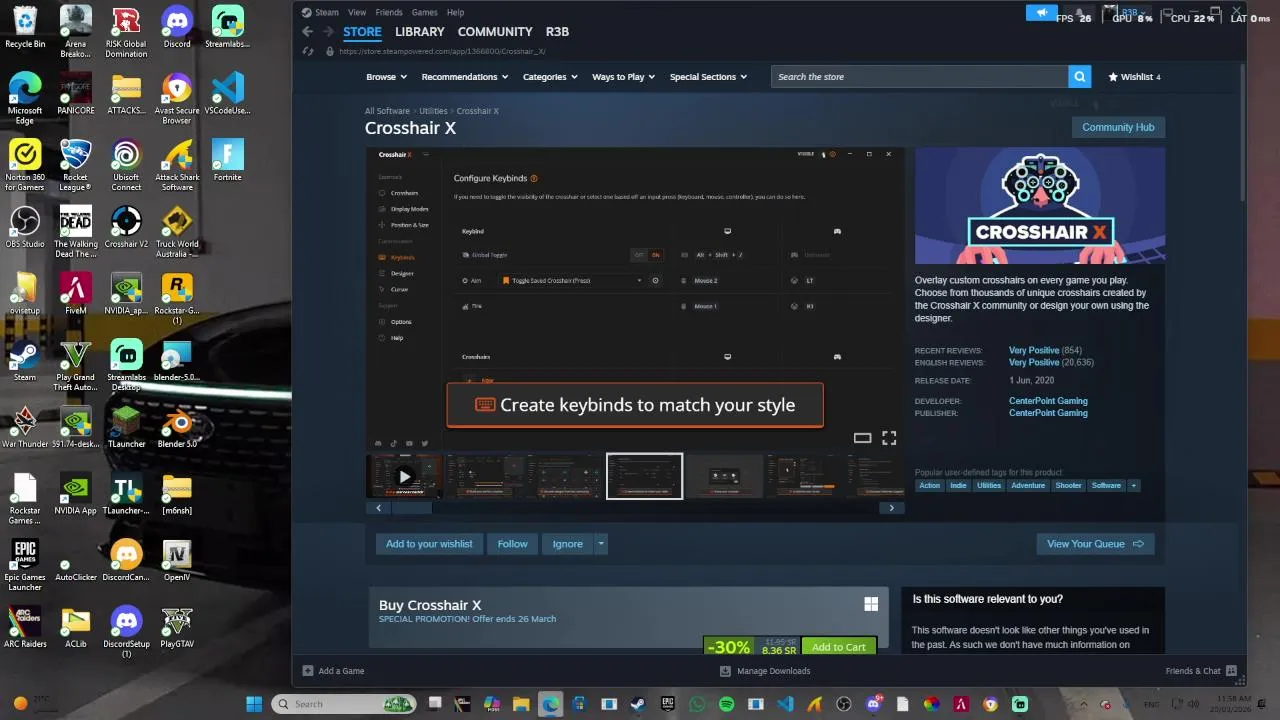Open Fortnite desktop icon

pyautogui.click(x=227, y=161)
